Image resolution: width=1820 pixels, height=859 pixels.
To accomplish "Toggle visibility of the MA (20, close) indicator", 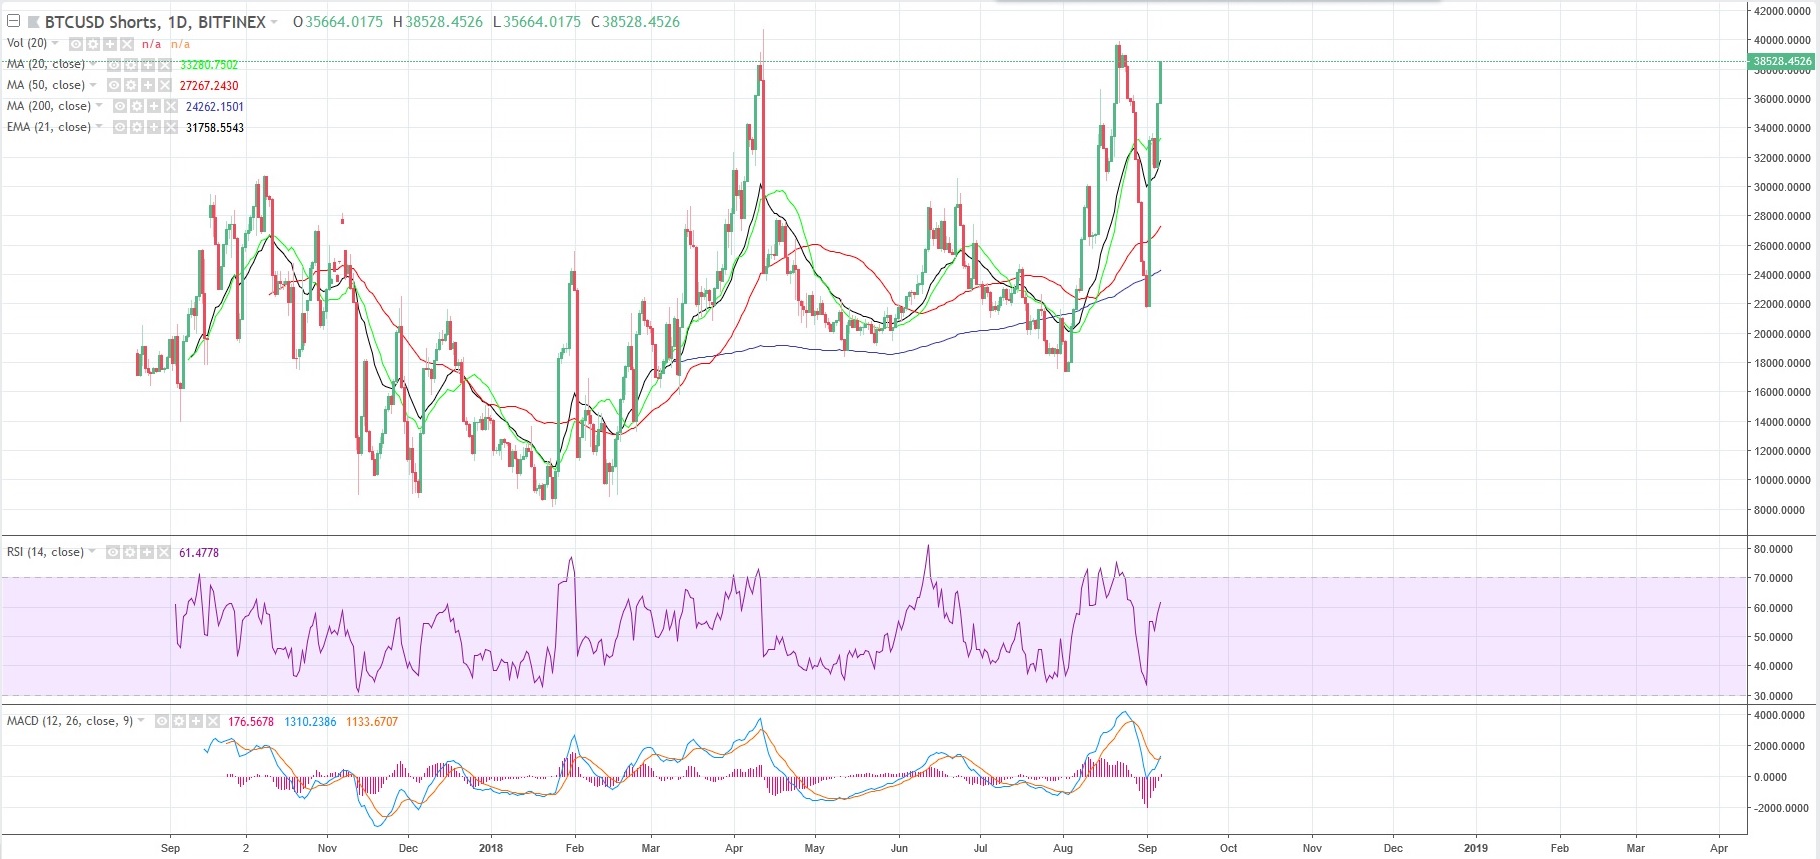I will pos(114,65).
